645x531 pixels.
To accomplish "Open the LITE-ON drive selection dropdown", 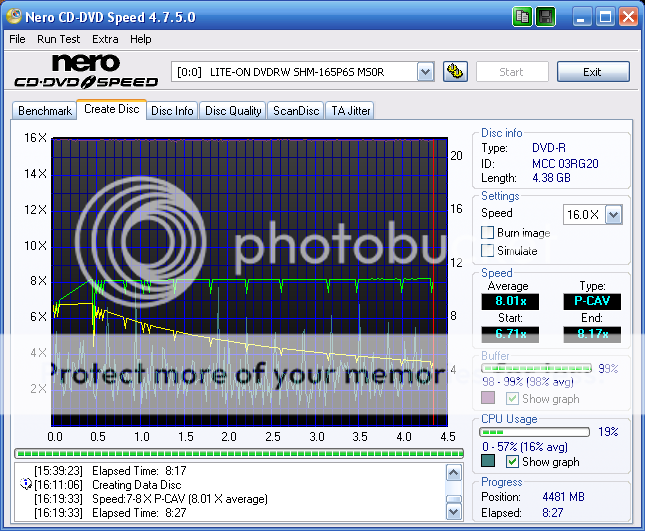I will [424, 72].
